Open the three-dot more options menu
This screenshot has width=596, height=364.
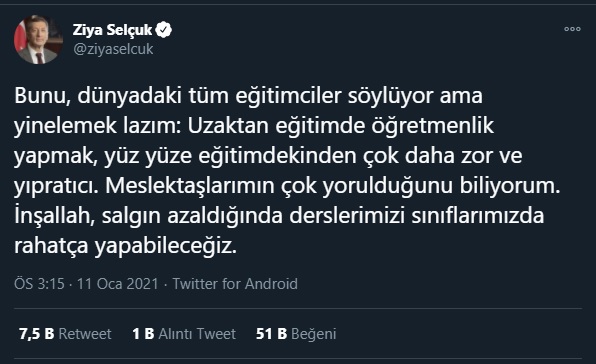point(572,29)
